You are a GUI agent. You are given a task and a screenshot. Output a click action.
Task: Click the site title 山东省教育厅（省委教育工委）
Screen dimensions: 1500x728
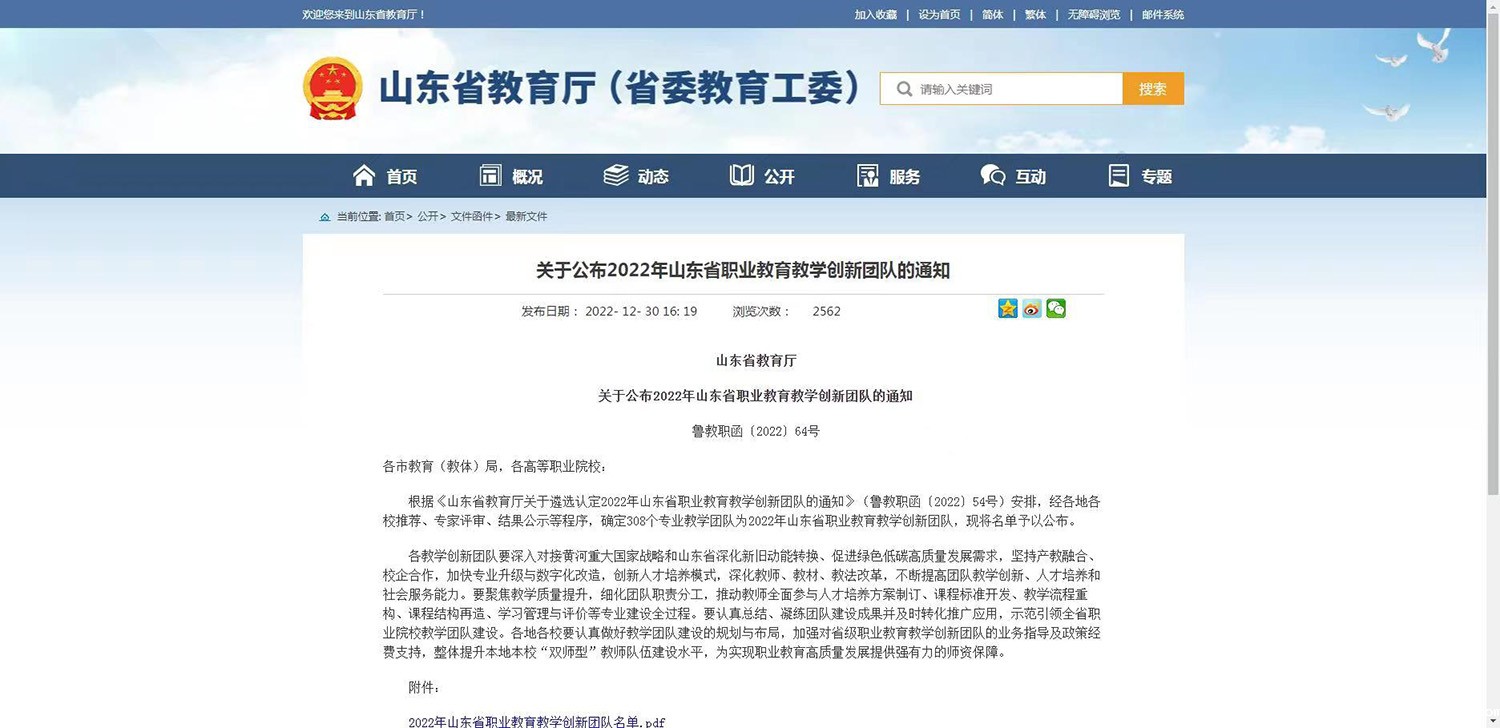pyautogui.click(x=620, y=88)
